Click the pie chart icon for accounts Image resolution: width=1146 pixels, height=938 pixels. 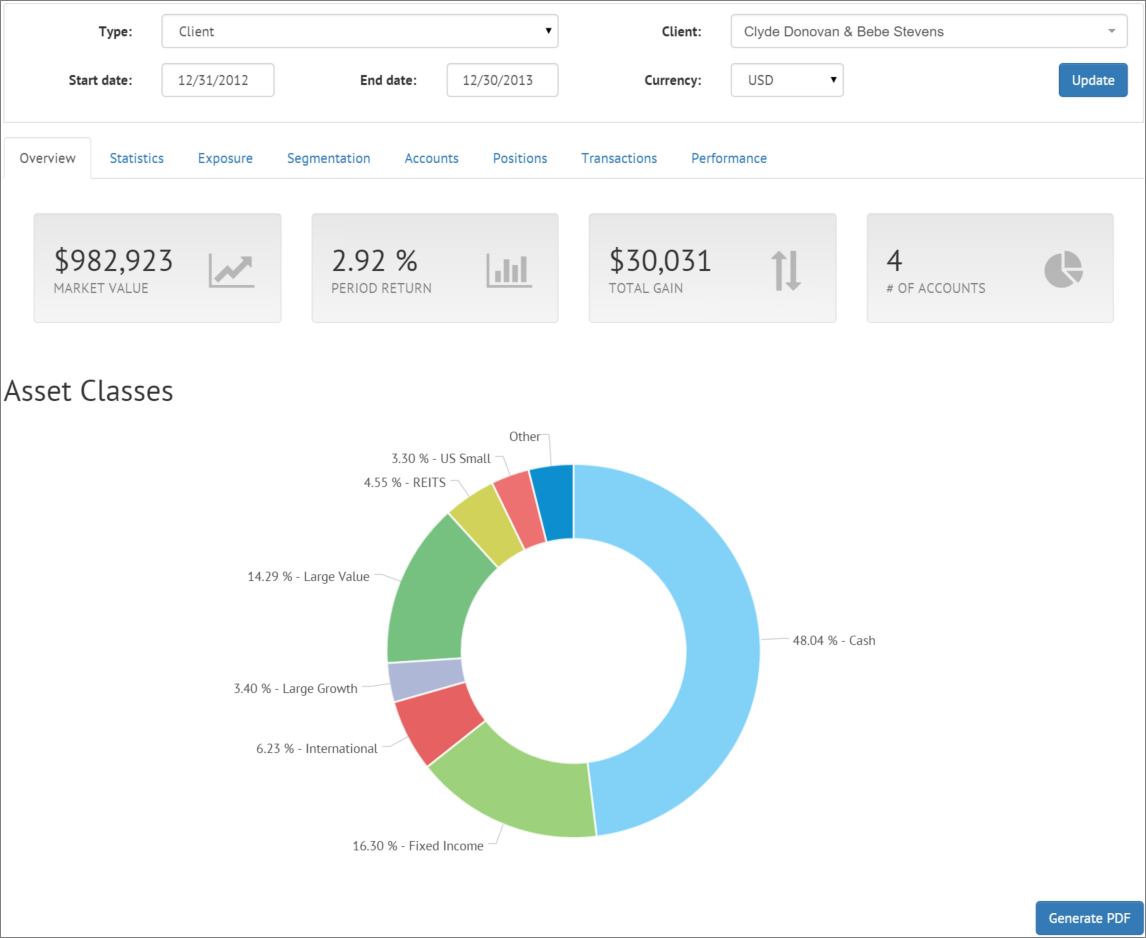1063,269
